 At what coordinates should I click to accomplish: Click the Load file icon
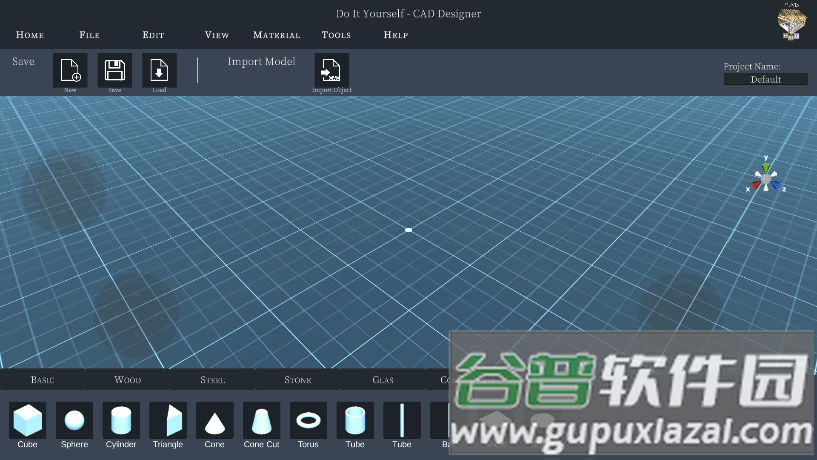click(x=159, y=70)
